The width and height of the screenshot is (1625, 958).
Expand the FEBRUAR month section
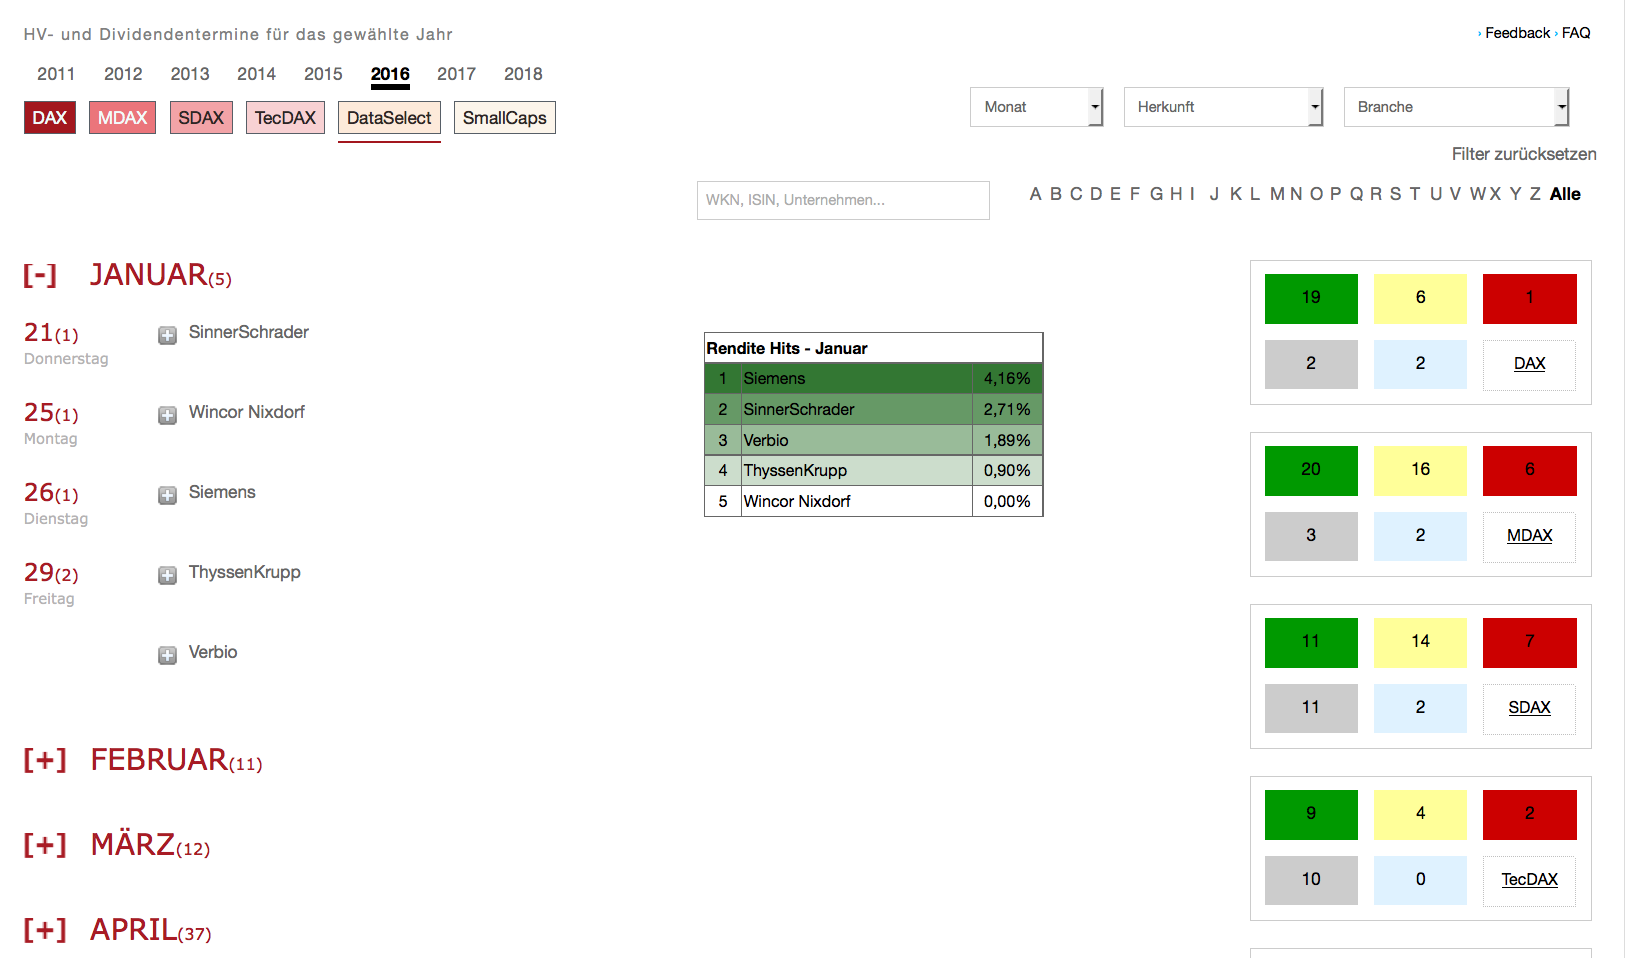(45, 760)
